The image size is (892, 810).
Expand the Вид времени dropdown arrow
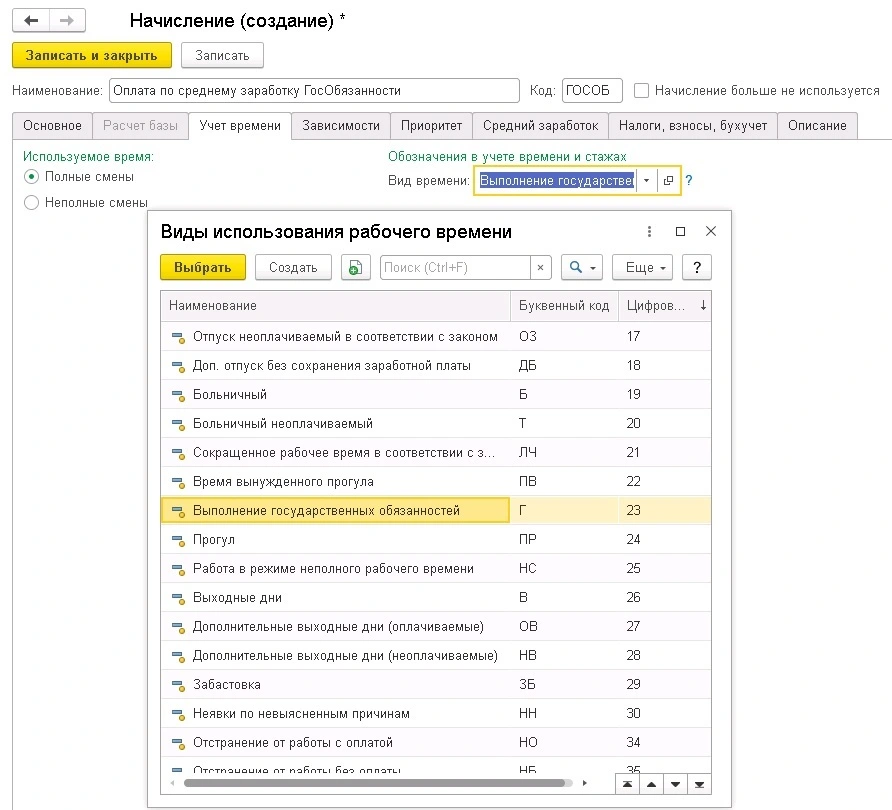click(647, 181)
